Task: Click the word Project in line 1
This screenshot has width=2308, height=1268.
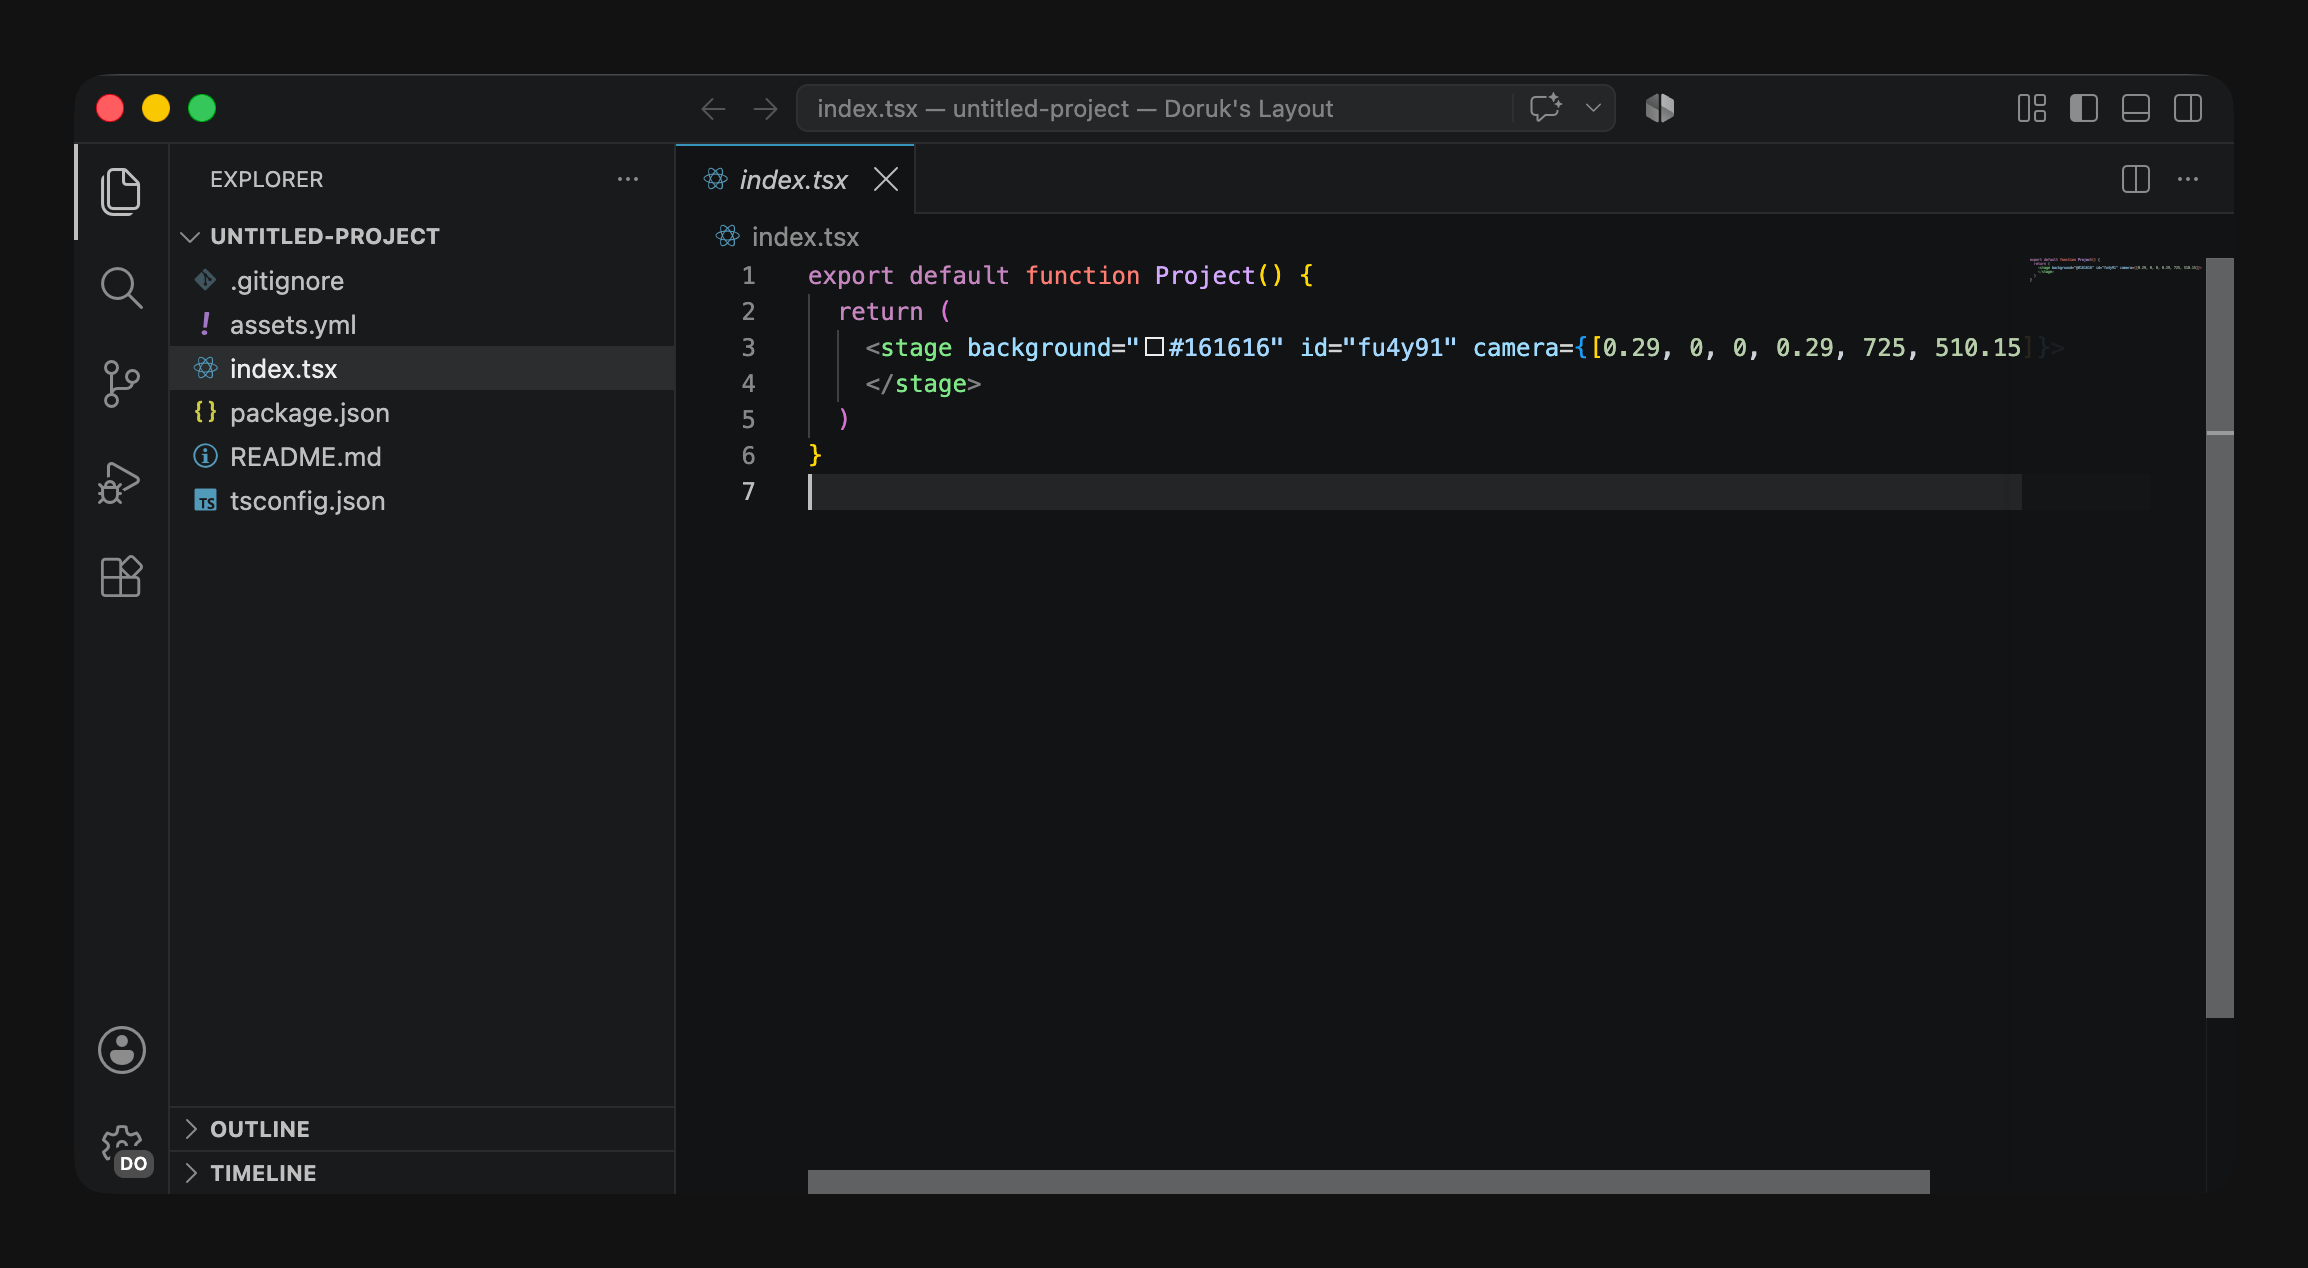Action: tap(1205, 276)
